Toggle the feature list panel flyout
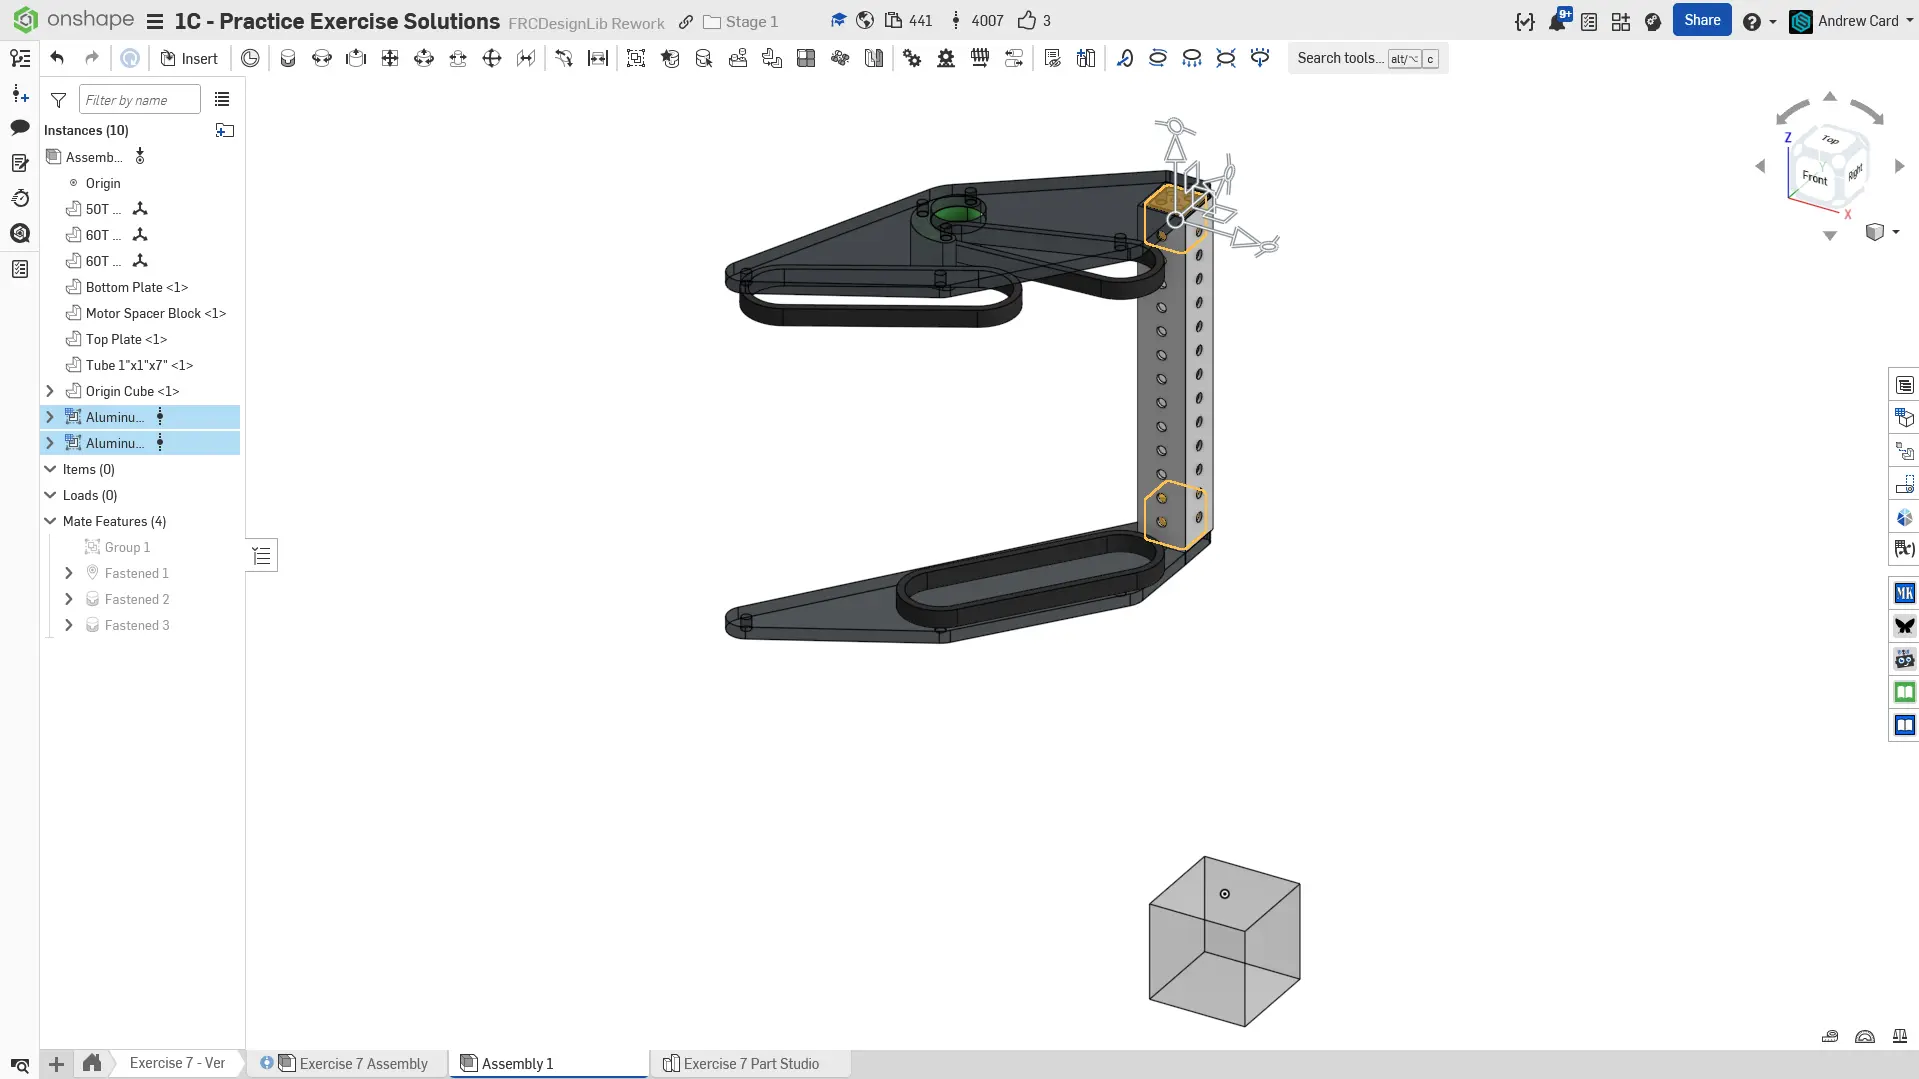Viewport: 1919px width, 1079px height. [x=262, y=556]
